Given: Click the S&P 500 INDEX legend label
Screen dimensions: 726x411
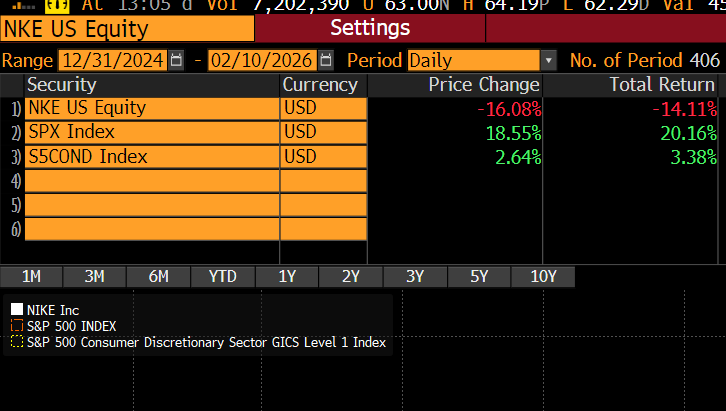Looking at the screenshot, I should [x=71, y=326].
